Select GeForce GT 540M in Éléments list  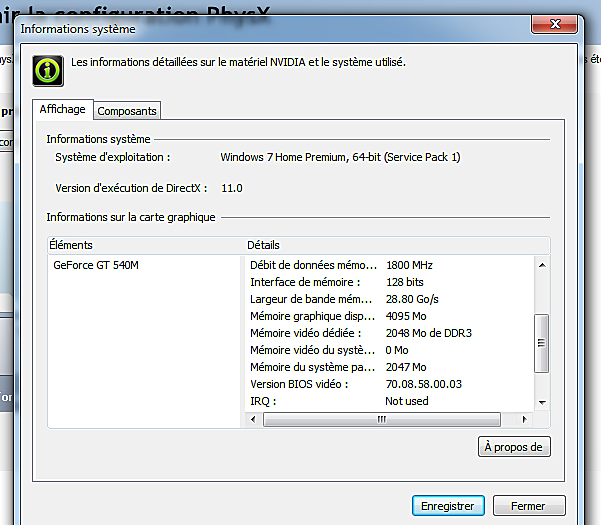coord(96,265)
